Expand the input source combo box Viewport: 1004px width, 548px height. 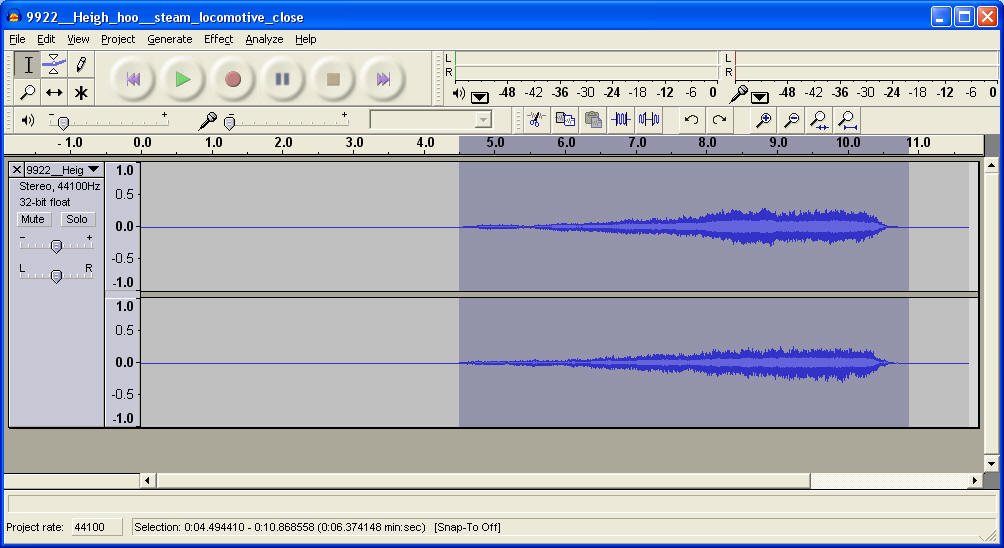point(484,120)
